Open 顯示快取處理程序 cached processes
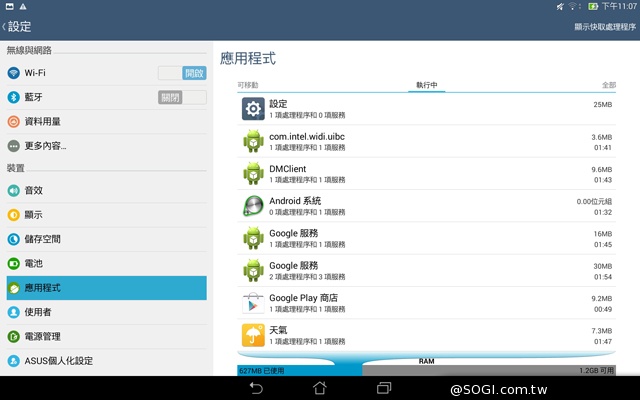This screenshot has height=400, width=640. pyautogui.click(x=605, y=27)
